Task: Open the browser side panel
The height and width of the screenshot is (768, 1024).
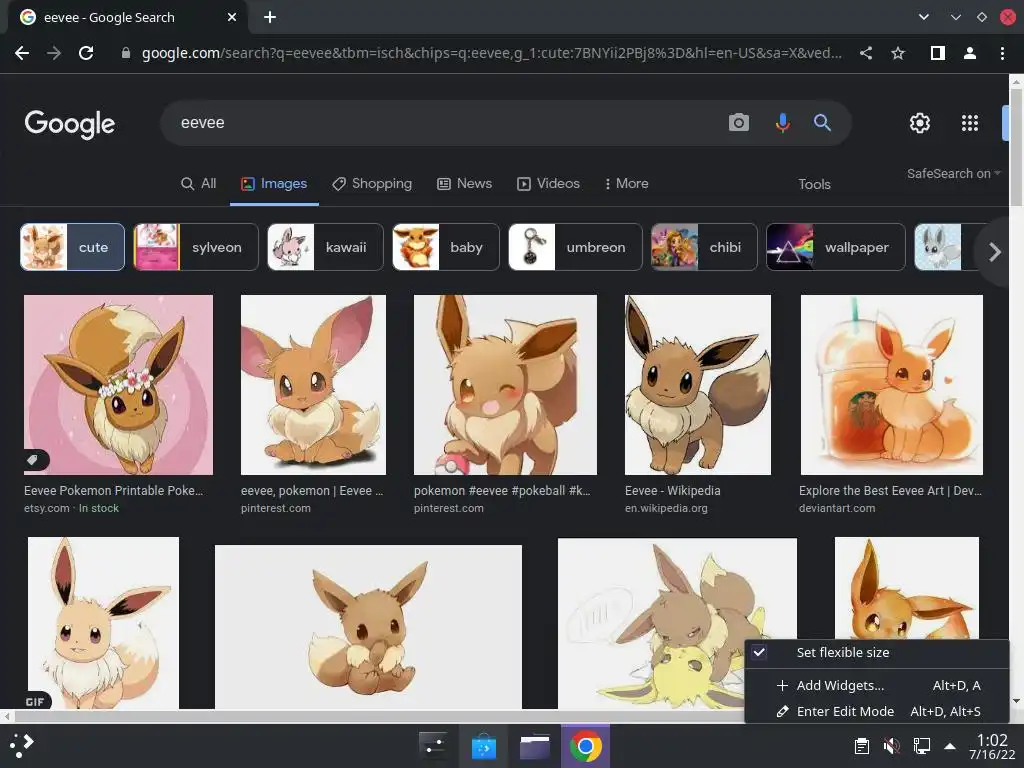Action: [x=938, y=53]
